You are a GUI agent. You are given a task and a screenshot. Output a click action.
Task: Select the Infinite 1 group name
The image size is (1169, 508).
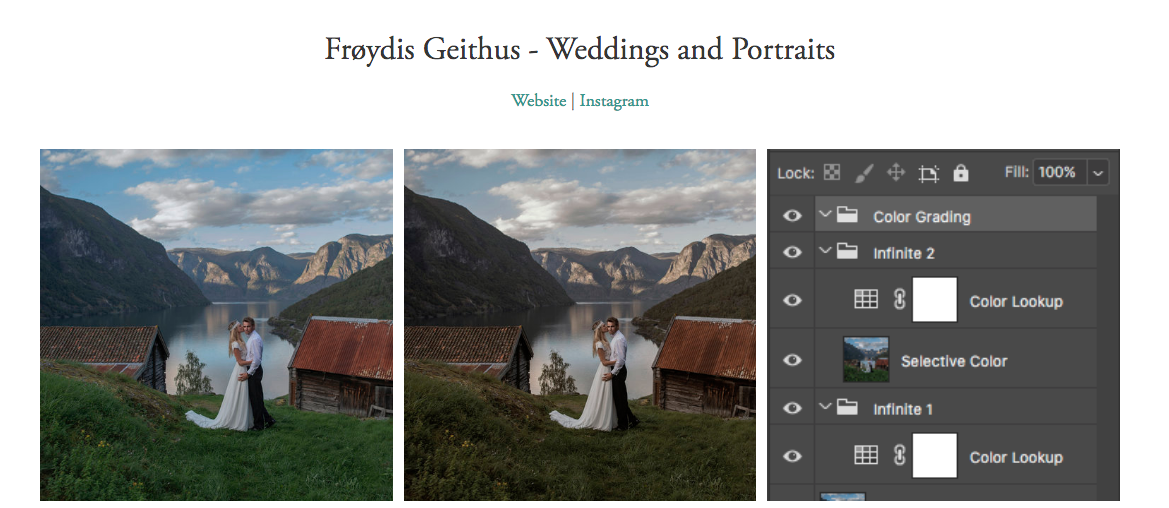point(903,409)
